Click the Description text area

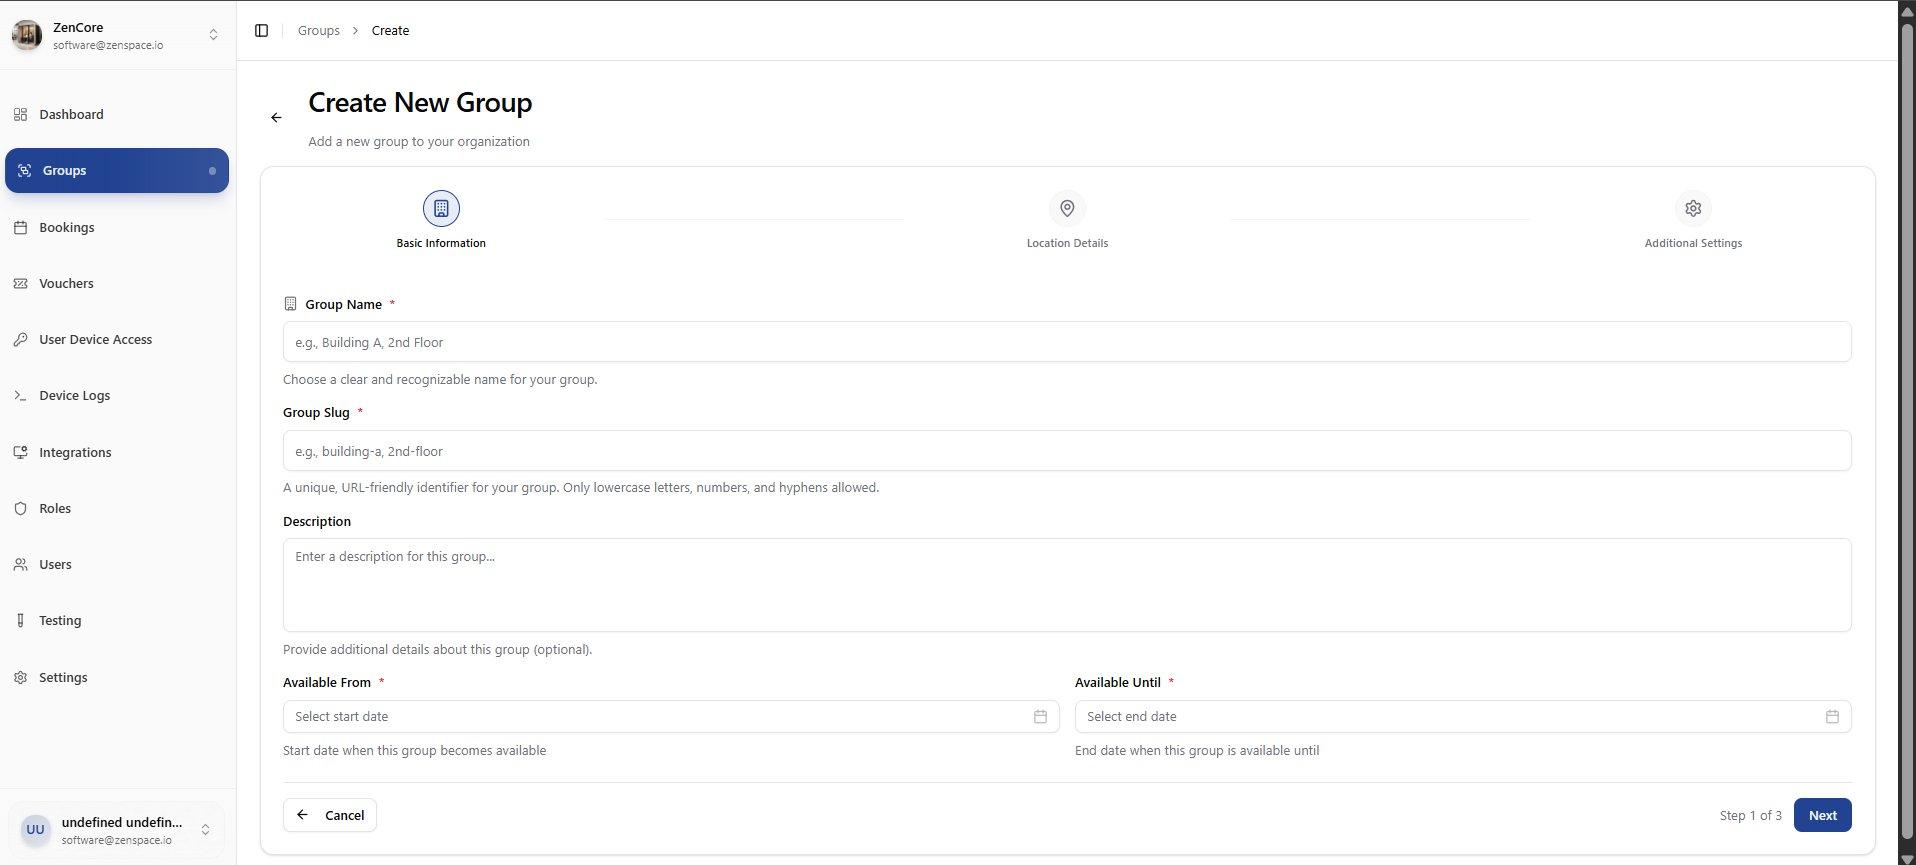point(1067,585)
